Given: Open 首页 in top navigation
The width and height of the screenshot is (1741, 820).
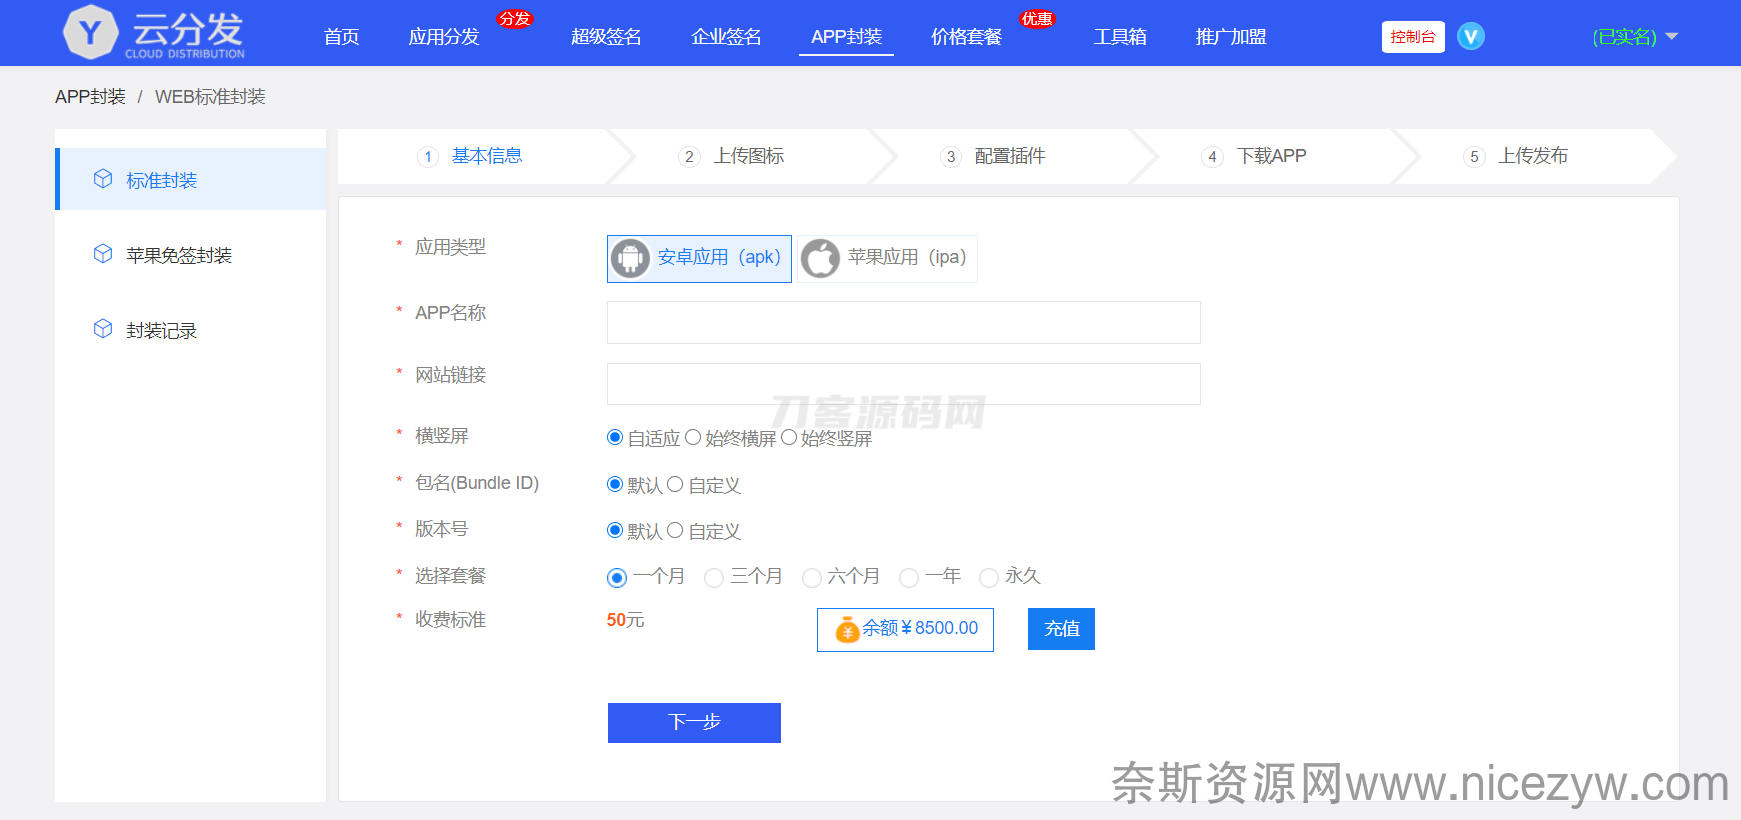Looking at the screenshot, I should pos(342,37).
